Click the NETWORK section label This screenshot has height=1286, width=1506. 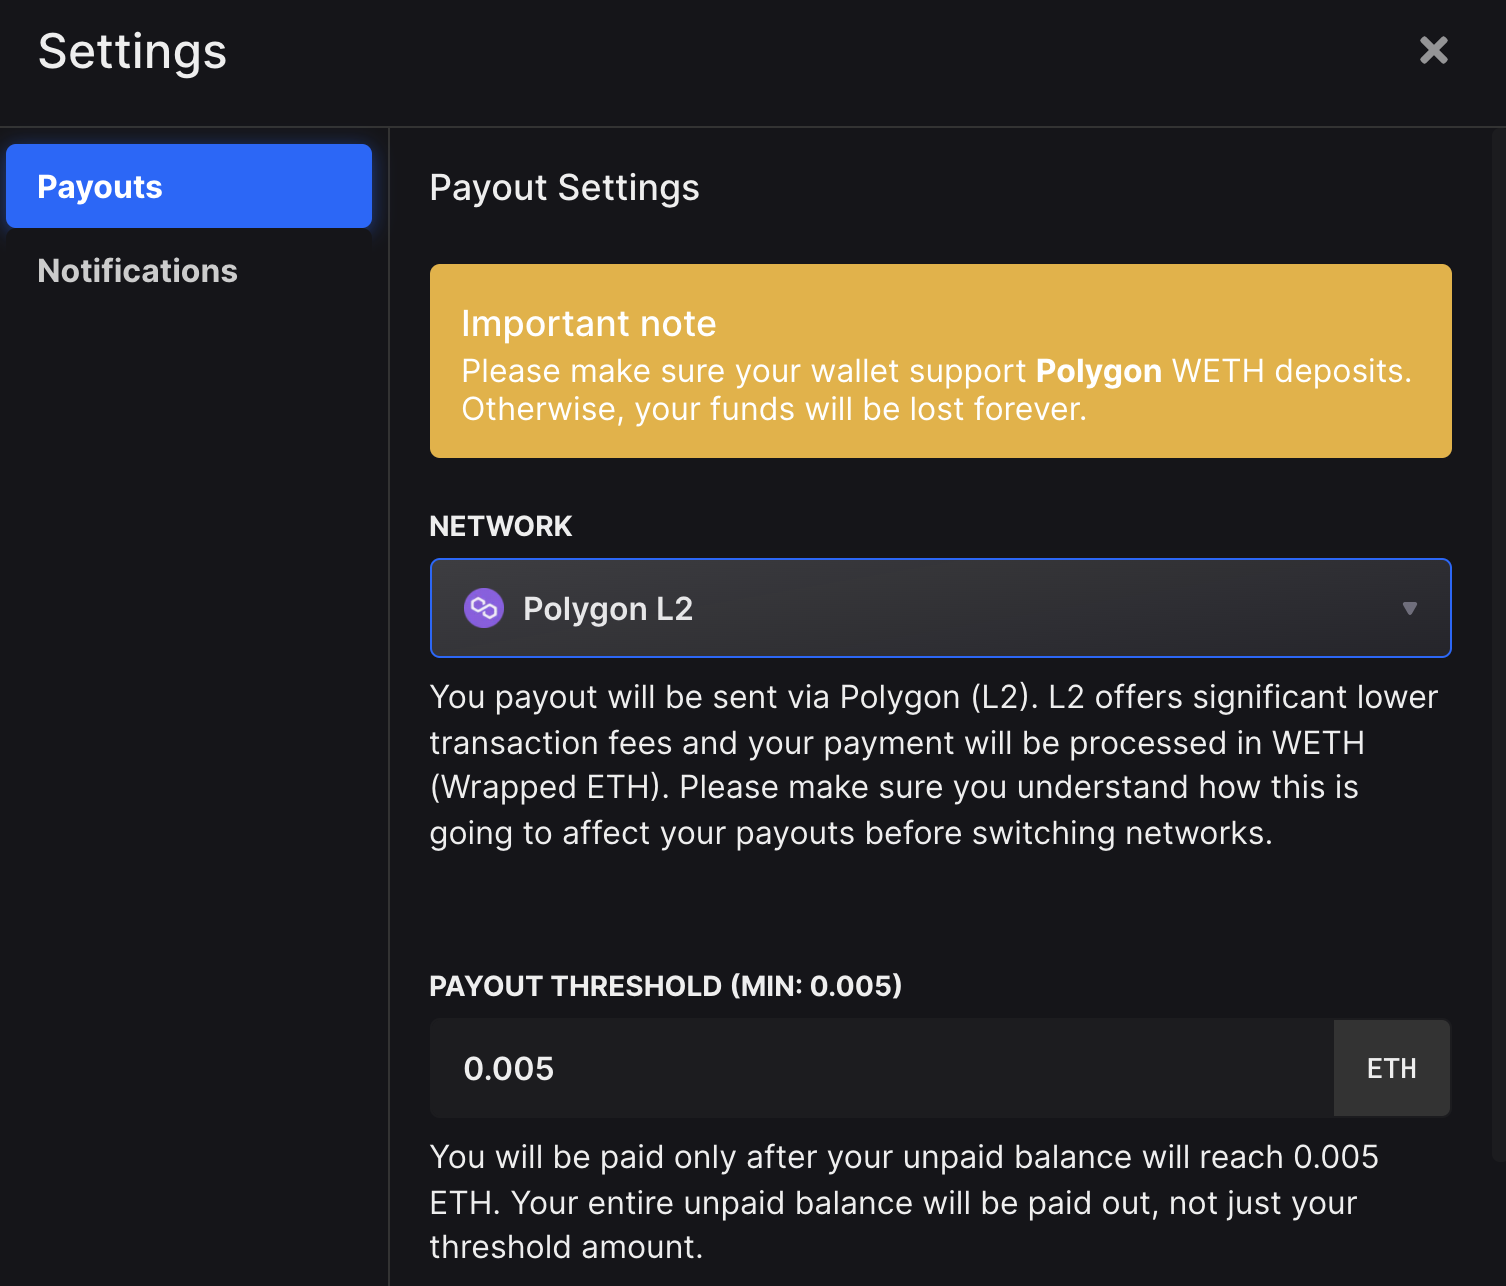pos(501,526)
